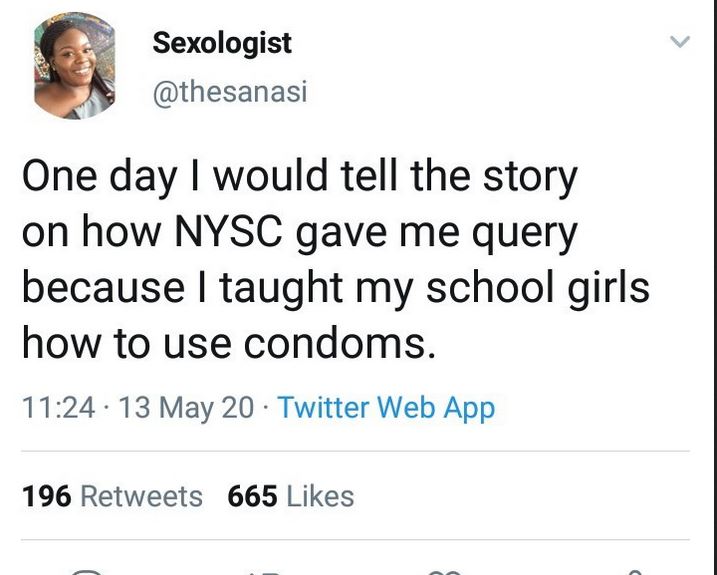Image resolution: width=717 pixels, height=575 pixels.
Task: View the 665 Likes list
Action: [291, 496]
